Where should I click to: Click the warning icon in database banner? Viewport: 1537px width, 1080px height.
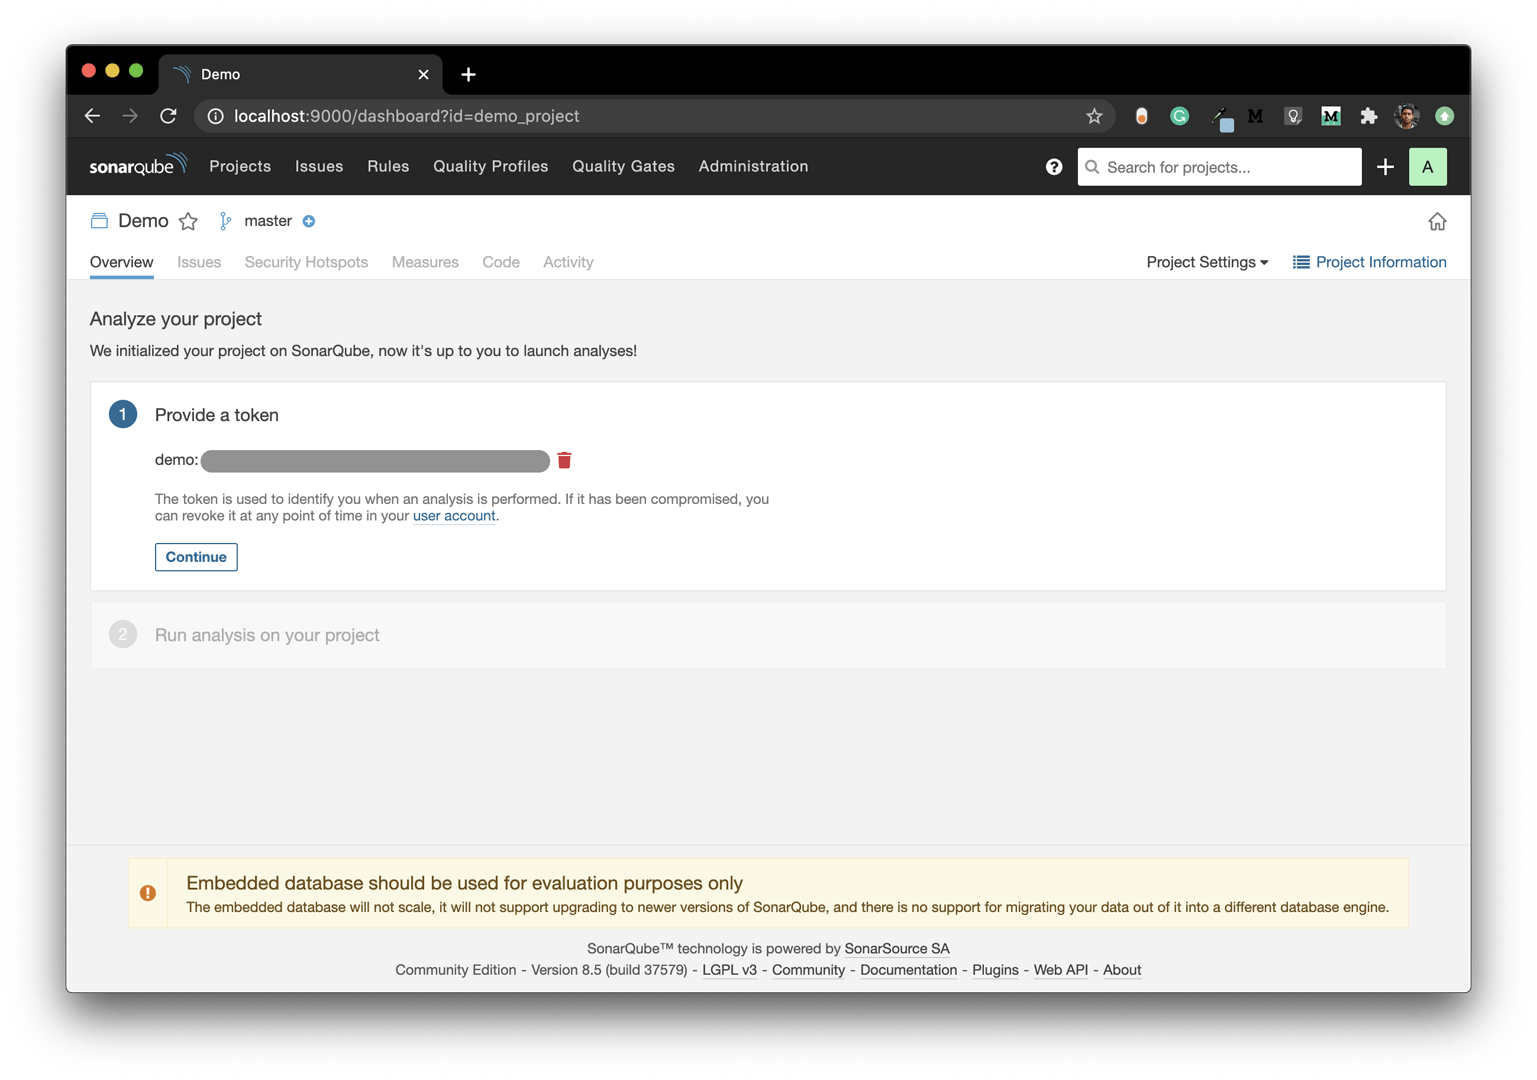click(148, 893)
